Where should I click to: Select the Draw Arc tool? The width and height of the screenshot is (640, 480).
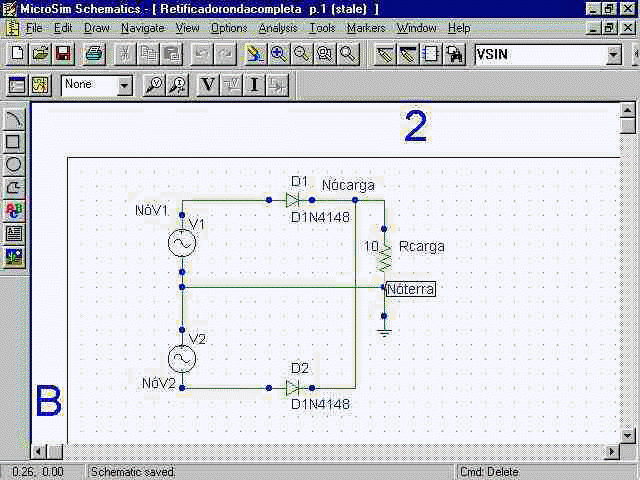point(14,119)
